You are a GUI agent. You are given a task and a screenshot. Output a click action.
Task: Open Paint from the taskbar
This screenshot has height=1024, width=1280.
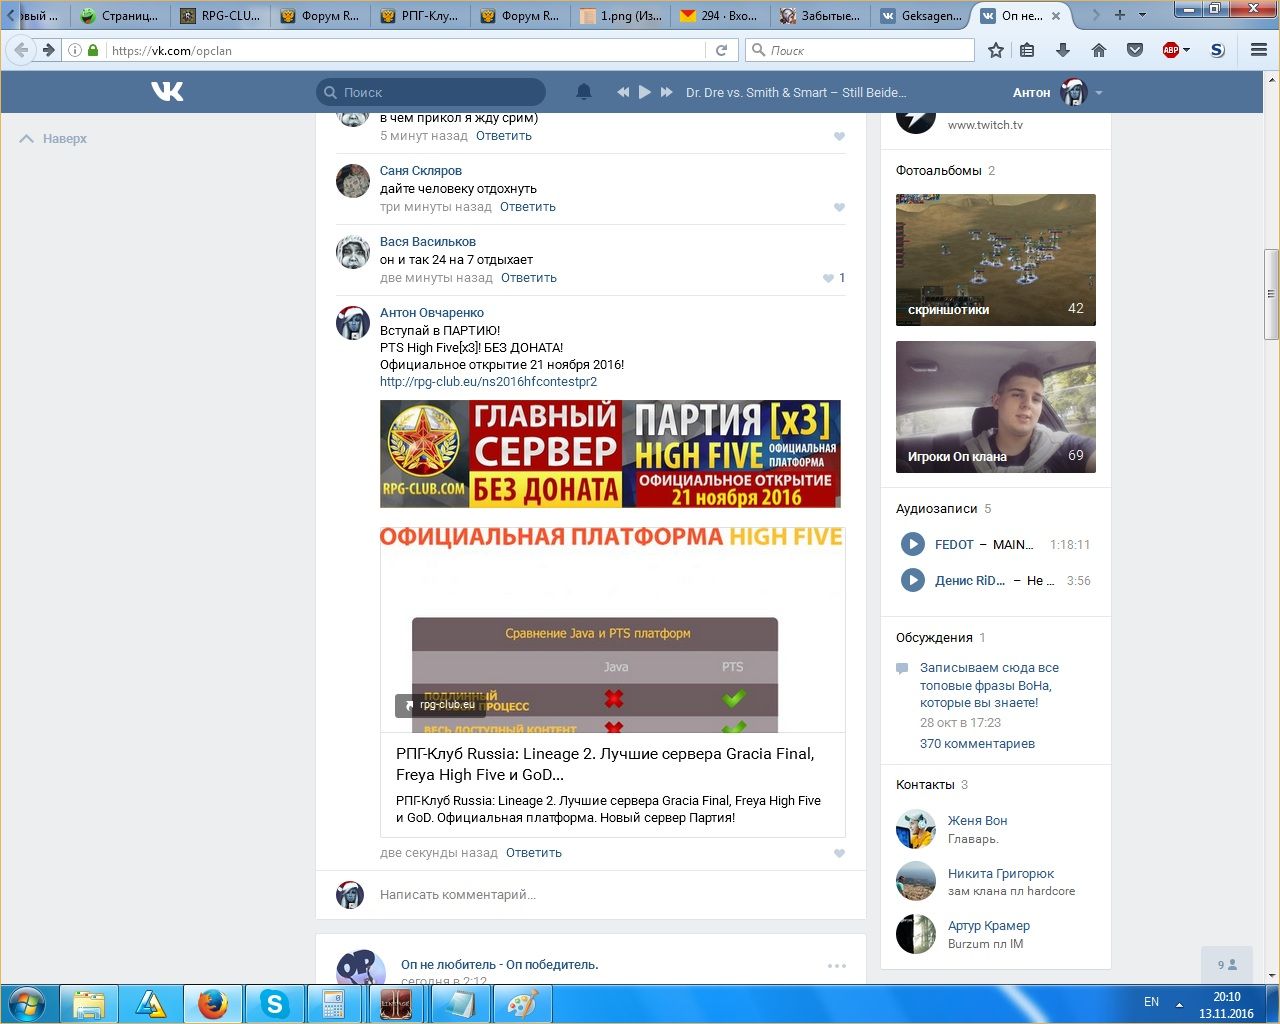[x=522, y=1004]
